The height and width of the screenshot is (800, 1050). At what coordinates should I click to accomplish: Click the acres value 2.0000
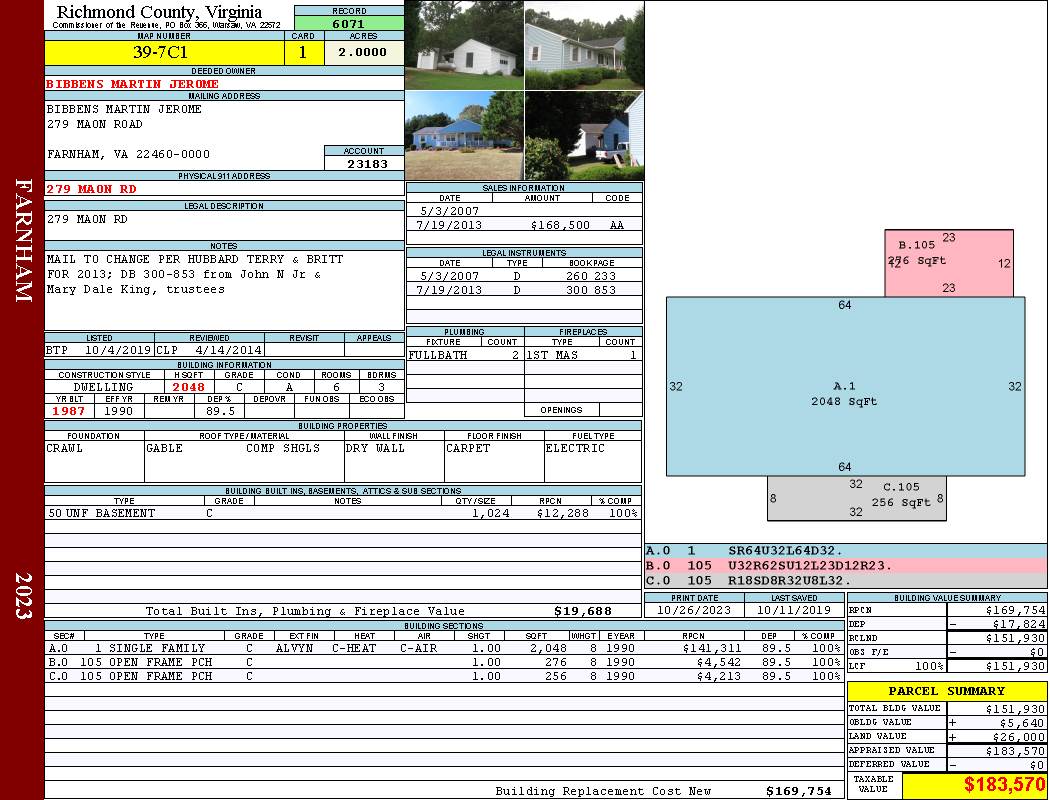[363, 52]
